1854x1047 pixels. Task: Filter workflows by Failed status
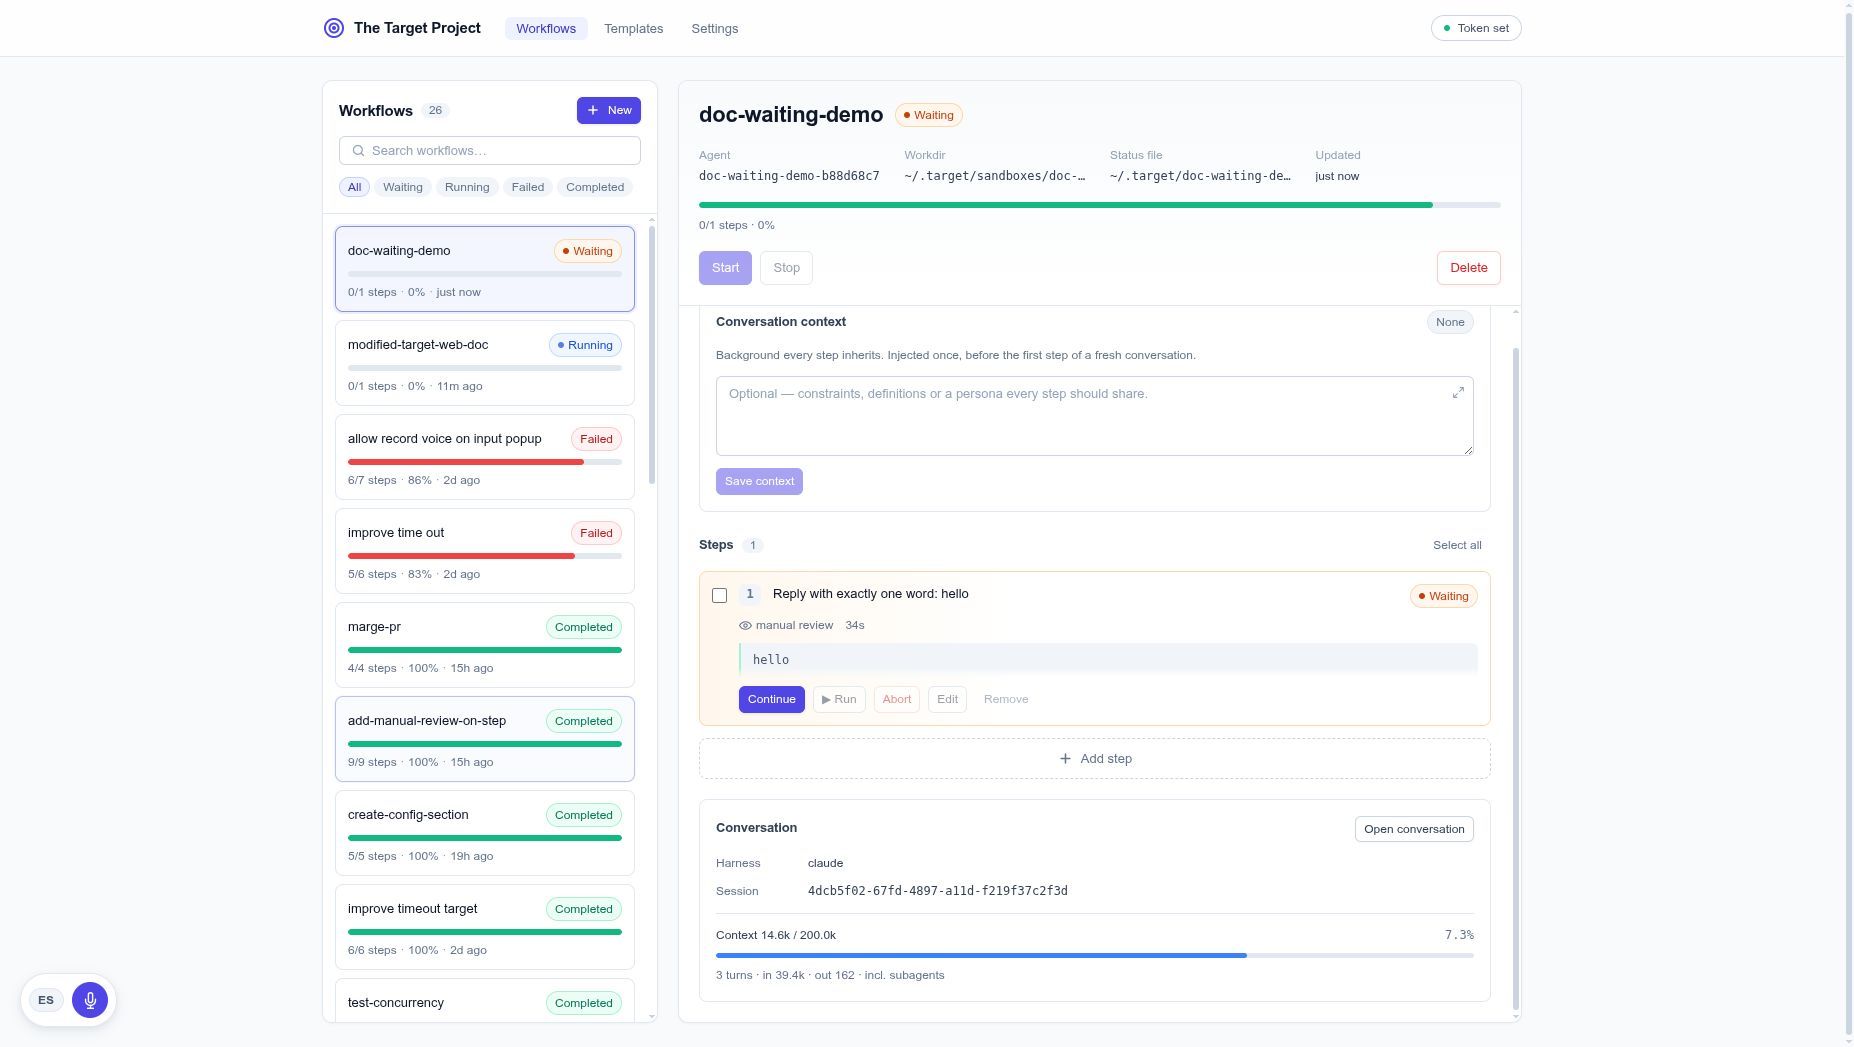point(528,187)
